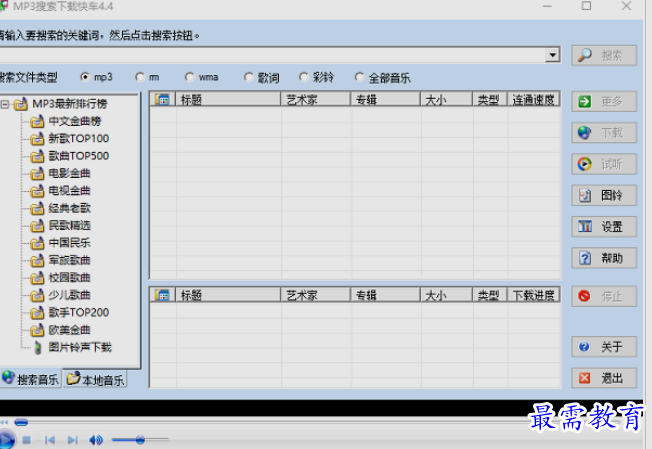Open 军旅歌曲 in the tree
652x449 pixels.
coord(69,260)
